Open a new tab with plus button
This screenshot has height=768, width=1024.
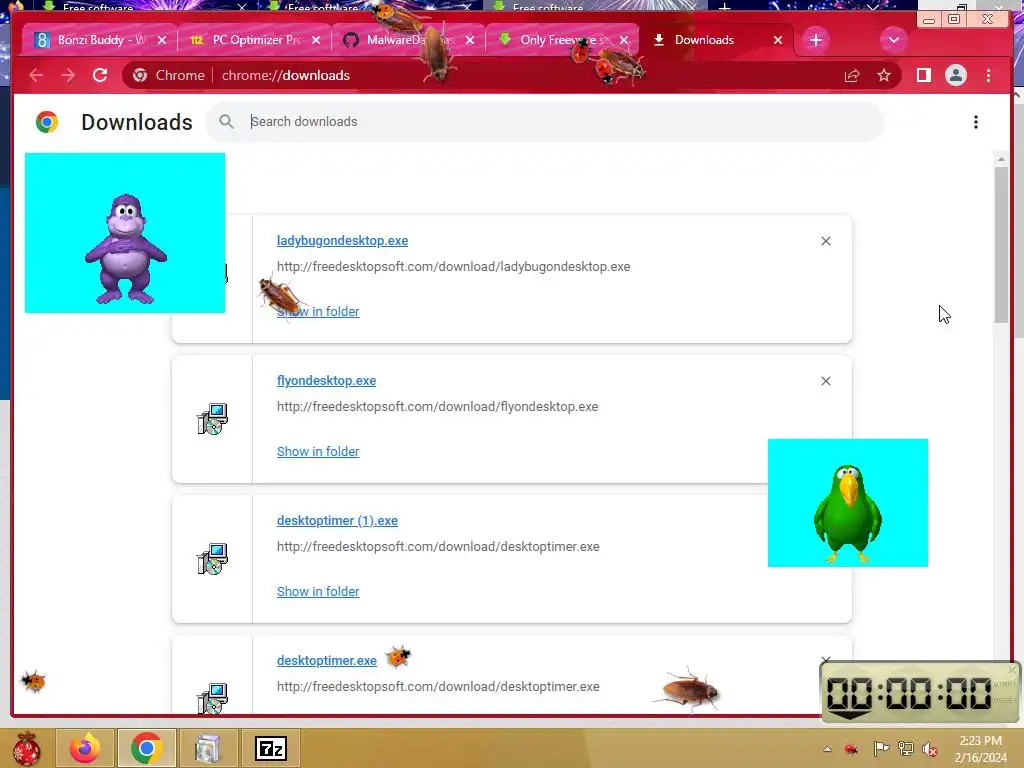(x=816, y=40)
